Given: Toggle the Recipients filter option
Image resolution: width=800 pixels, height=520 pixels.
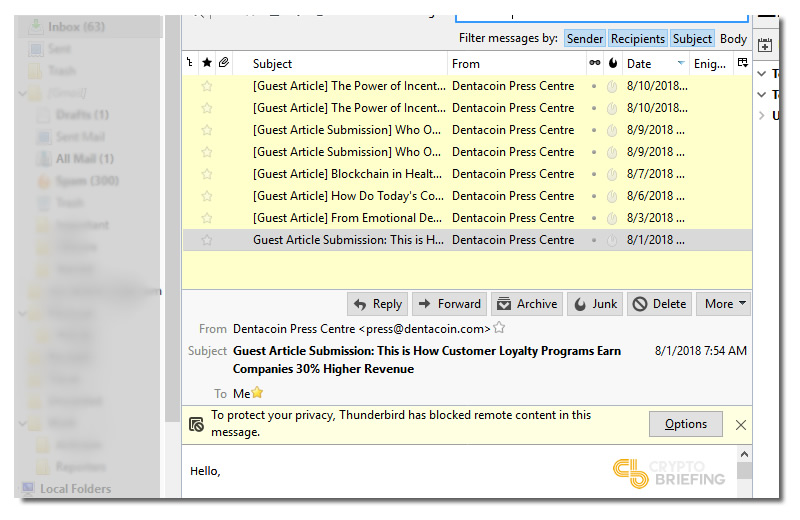Looking at the screenshot, I should (638, 38).
